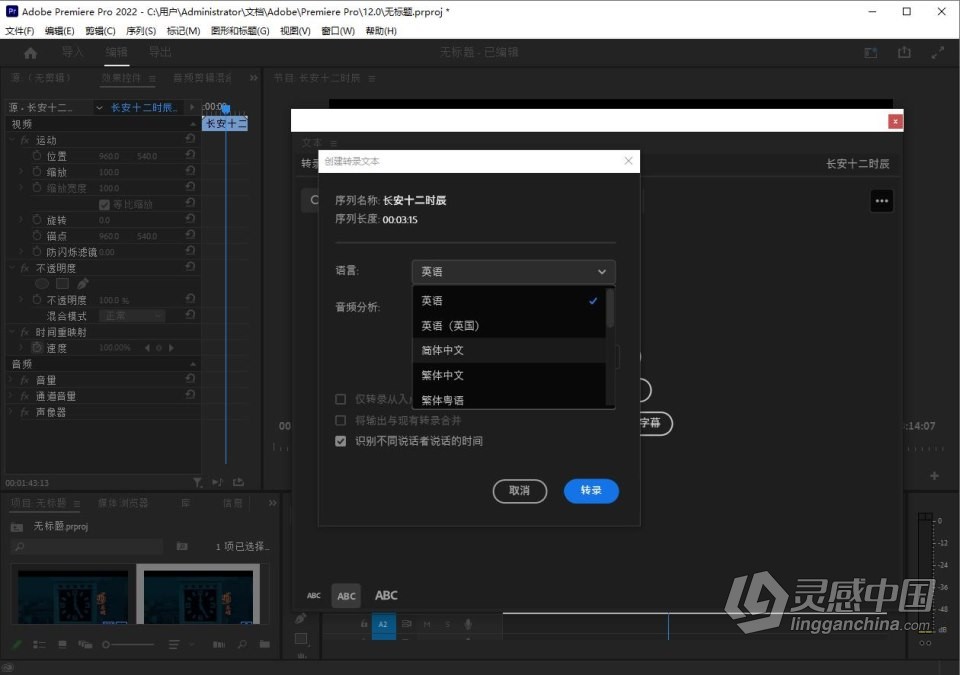Image resolution: width=960 pixels, height=675 pixels.
Task: Reset the 音量 audio effect
Action: pyautogui.click(x=190, y=379)
